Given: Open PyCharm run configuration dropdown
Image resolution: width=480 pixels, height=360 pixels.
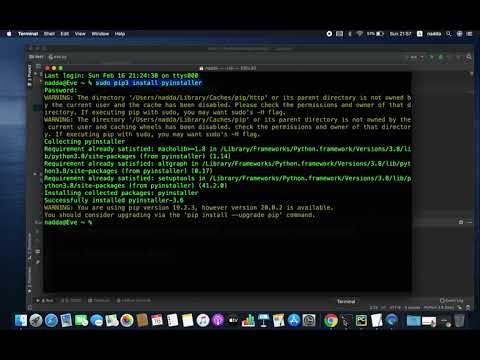Looking at the screenshot, I should point(415,57).
